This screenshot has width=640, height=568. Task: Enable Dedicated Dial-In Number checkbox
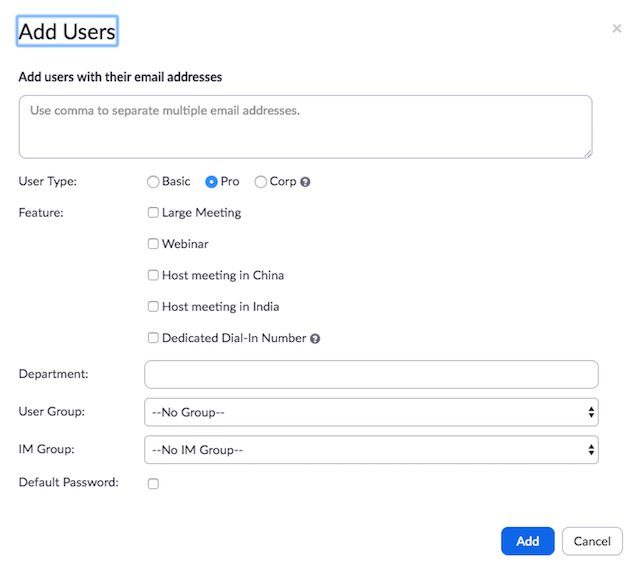[153, 338]
